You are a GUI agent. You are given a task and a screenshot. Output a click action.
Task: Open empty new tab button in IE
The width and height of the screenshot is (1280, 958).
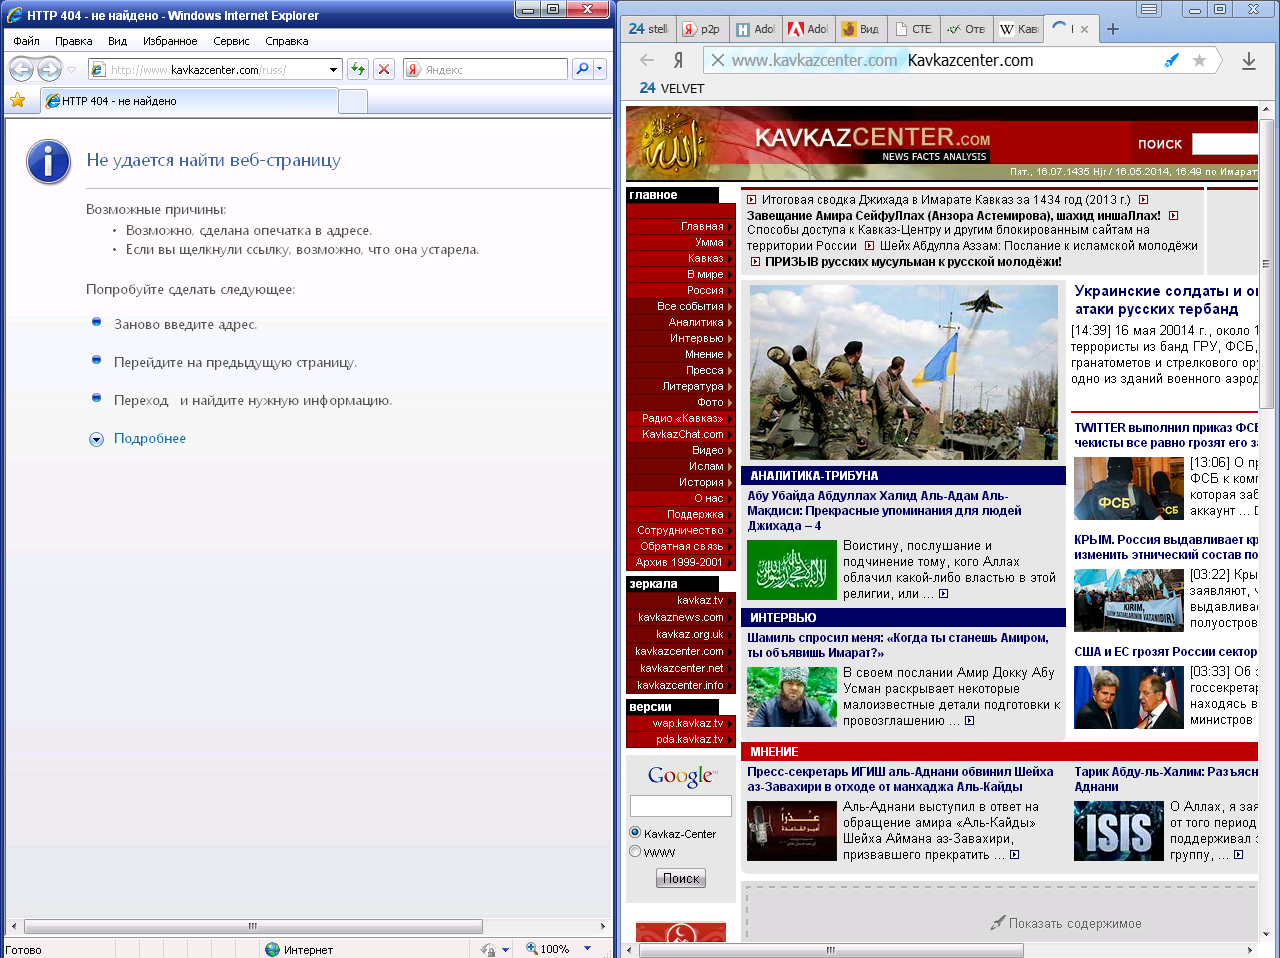(353, 101)
